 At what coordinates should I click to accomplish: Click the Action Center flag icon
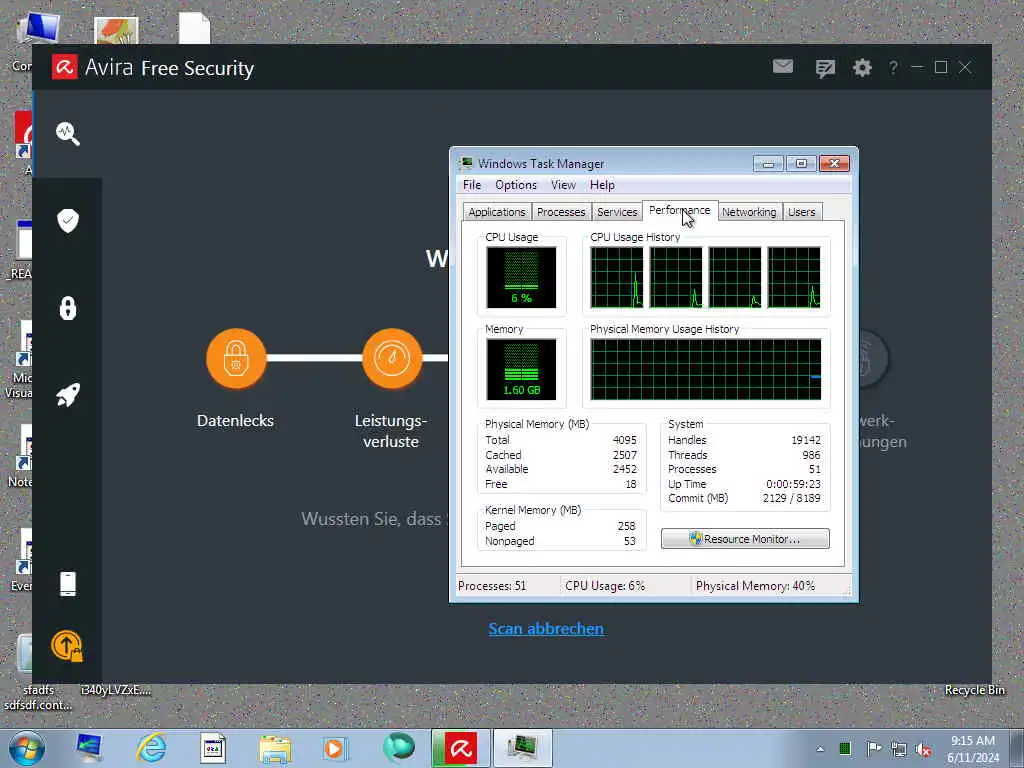click(x=873, y=748)
